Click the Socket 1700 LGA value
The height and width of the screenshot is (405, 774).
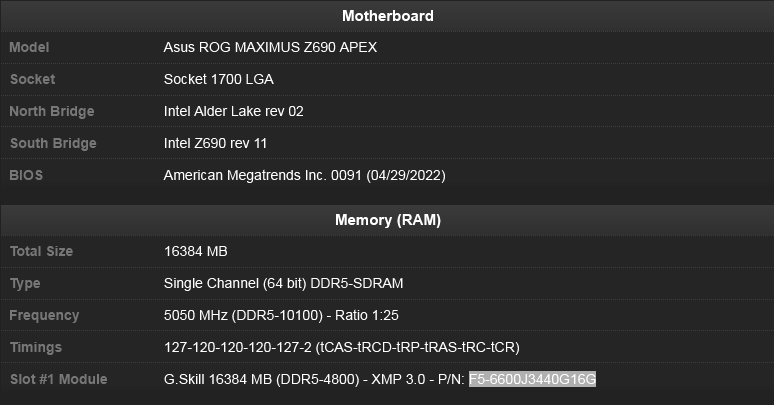(218, 79)
